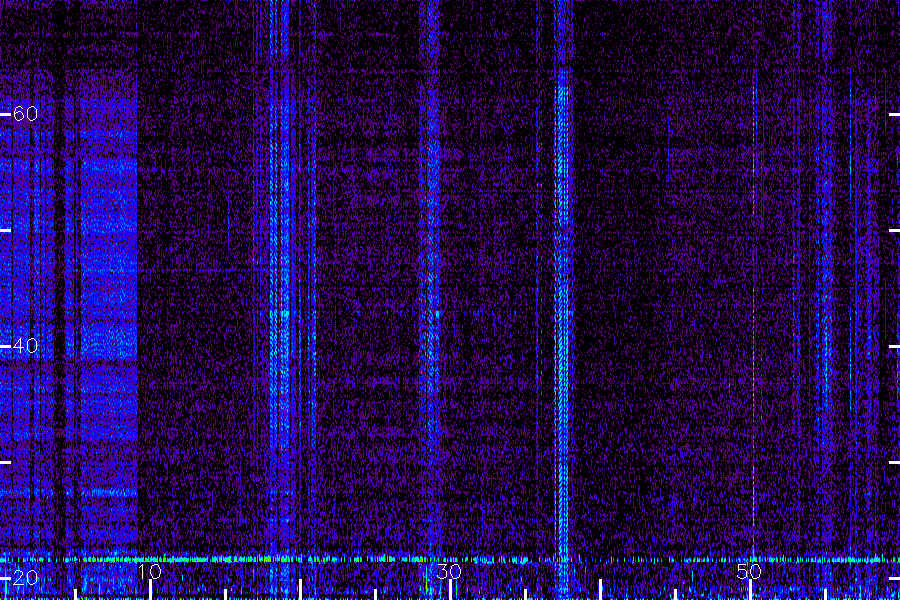Click the "20" vertical axis label
Image resolution: width=900 pixels, height=600 pixels.
pos(25,578)
